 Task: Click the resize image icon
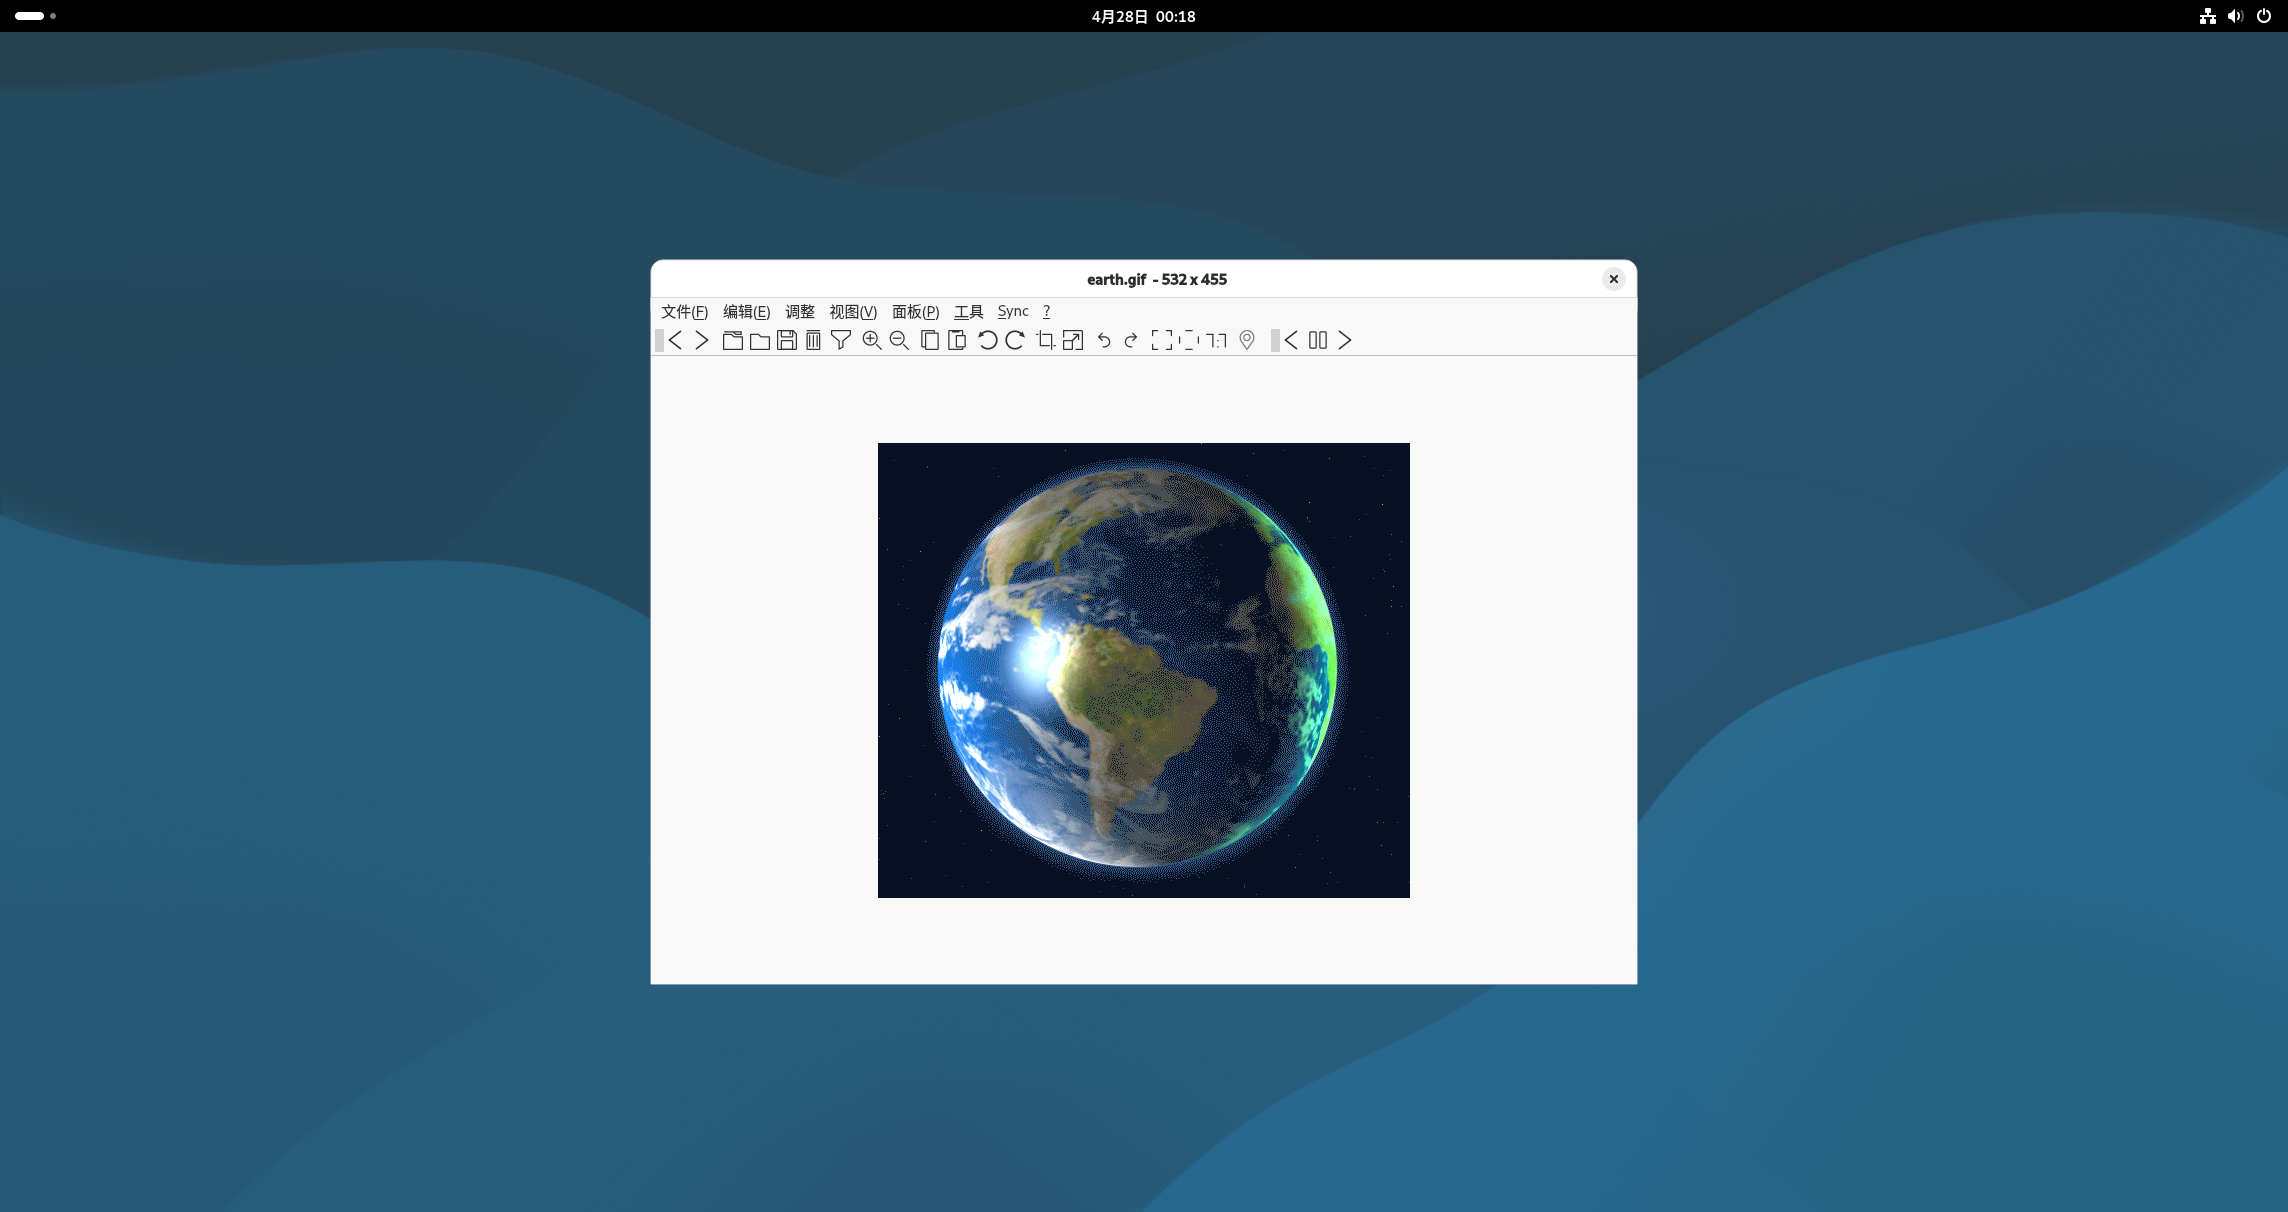point(1073,341)
